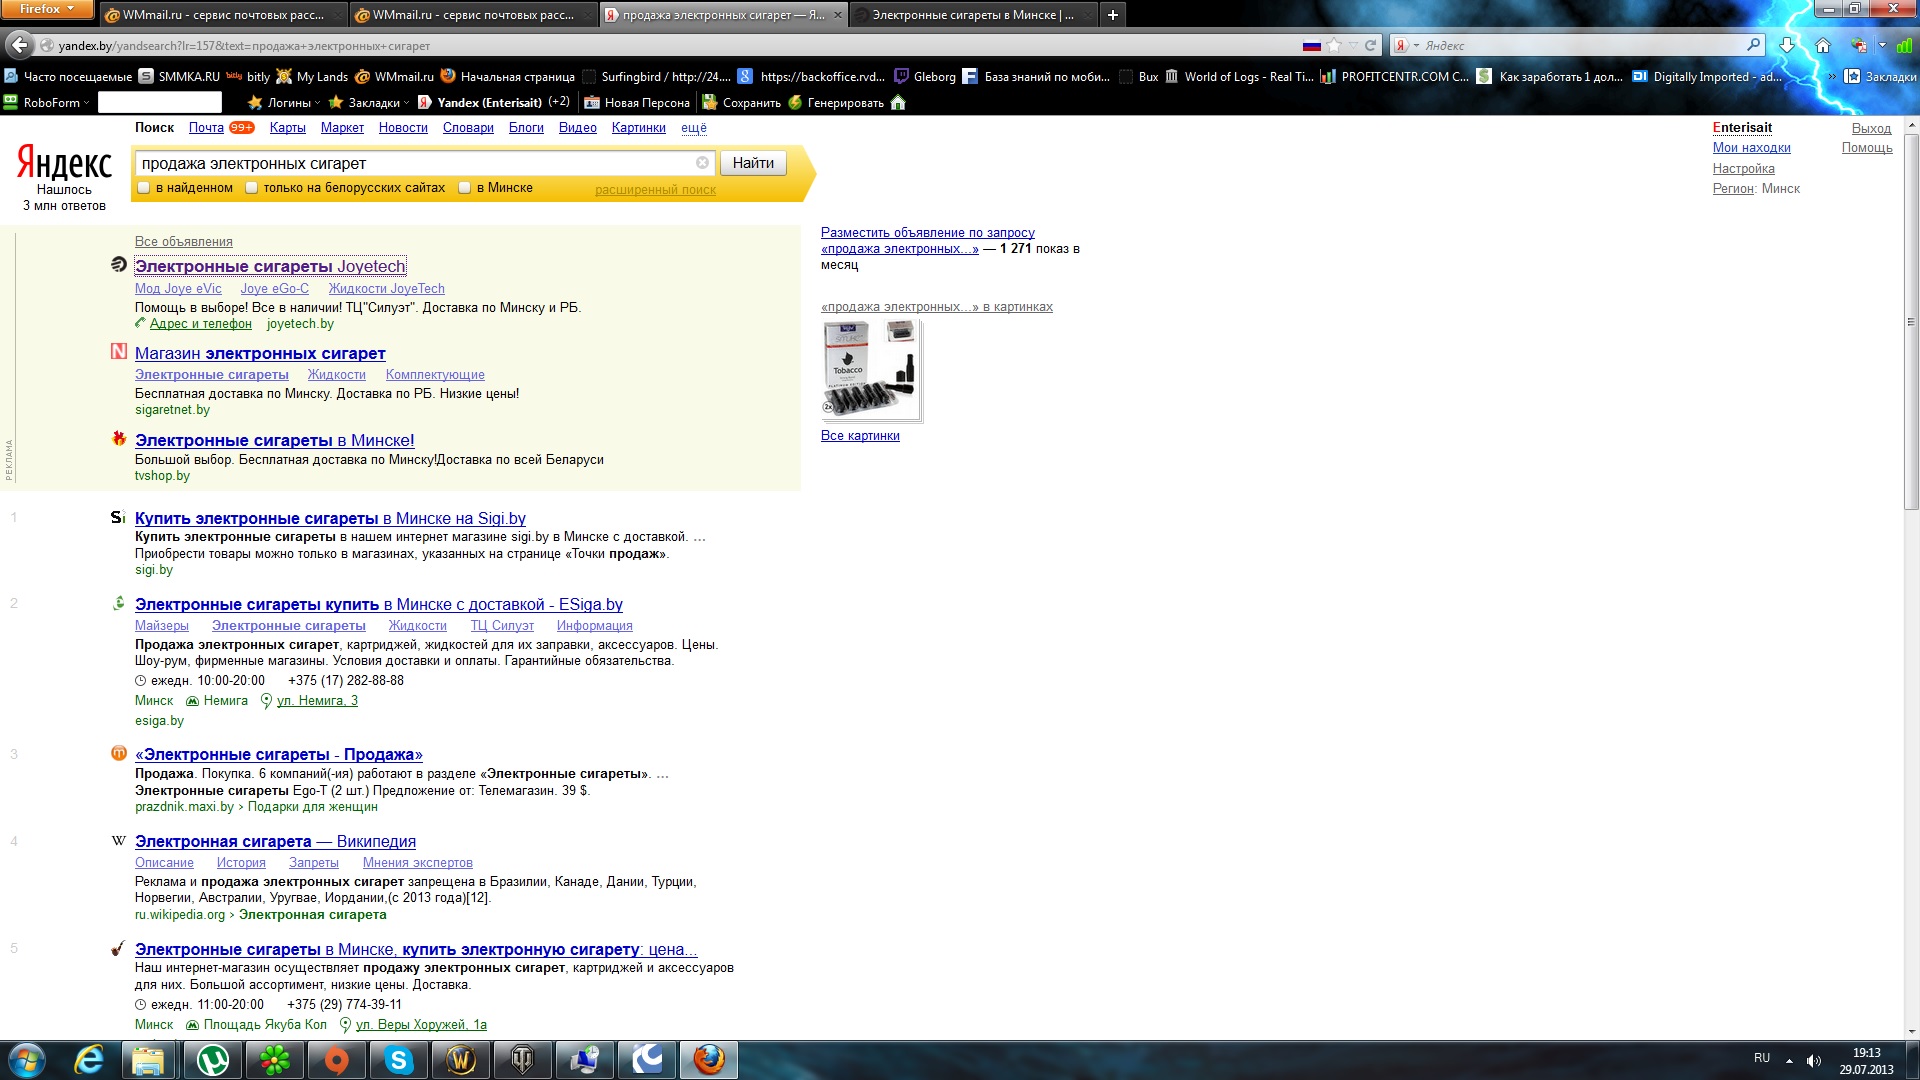Switch to 'Электронные сигареты в Минске' tab
Image resolution: width=1920 pixels, height=1080 pixels.
pyautogui.click(x=972, y=15)
